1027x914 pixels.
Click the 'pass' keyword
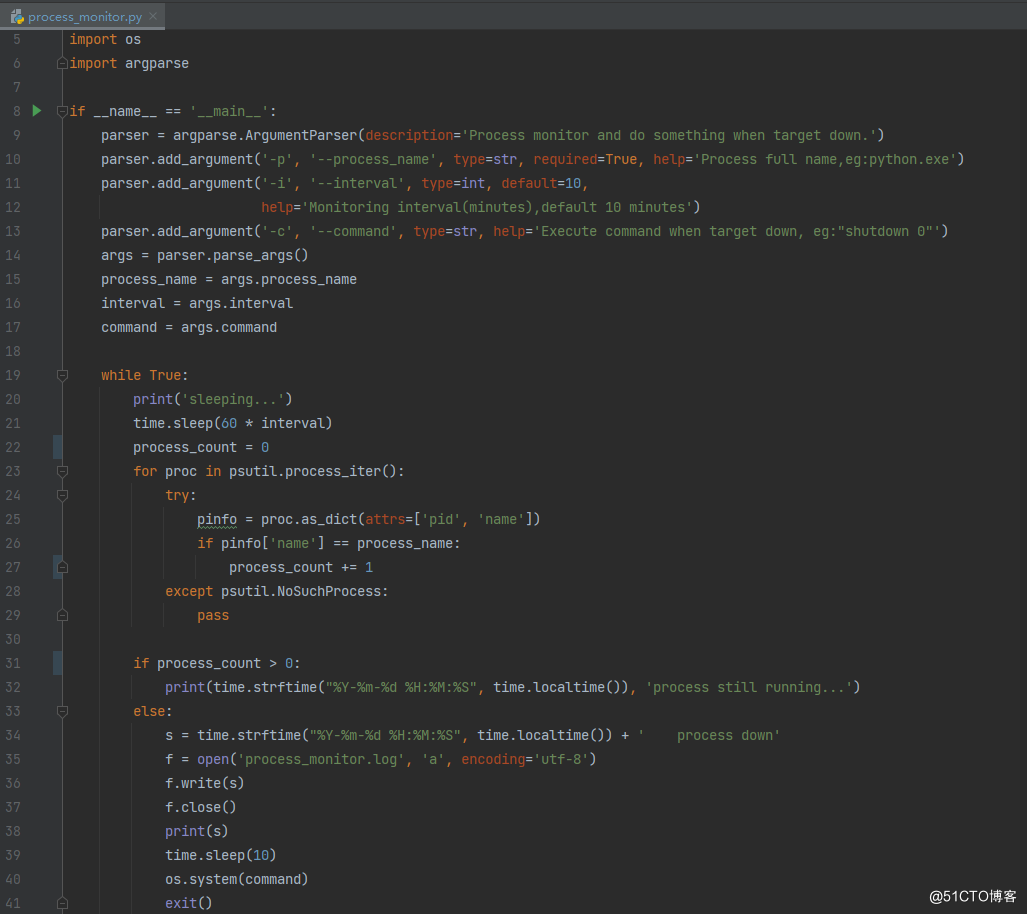tap(213, 616)
